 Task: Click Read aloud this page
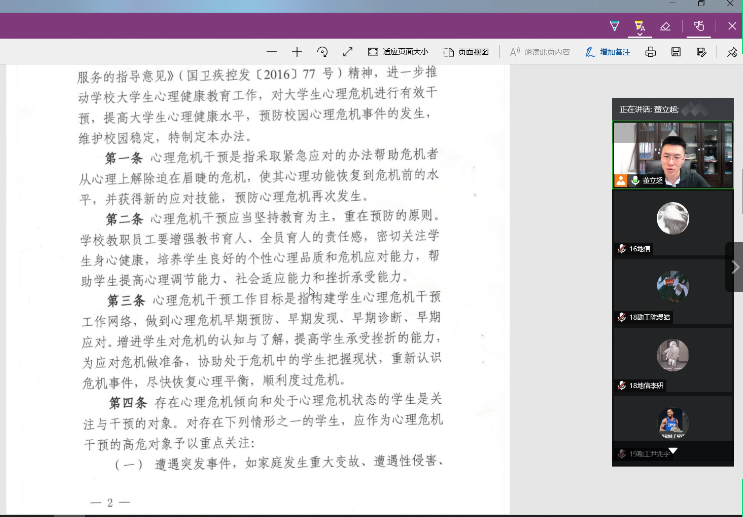click(x=540, y=51)
